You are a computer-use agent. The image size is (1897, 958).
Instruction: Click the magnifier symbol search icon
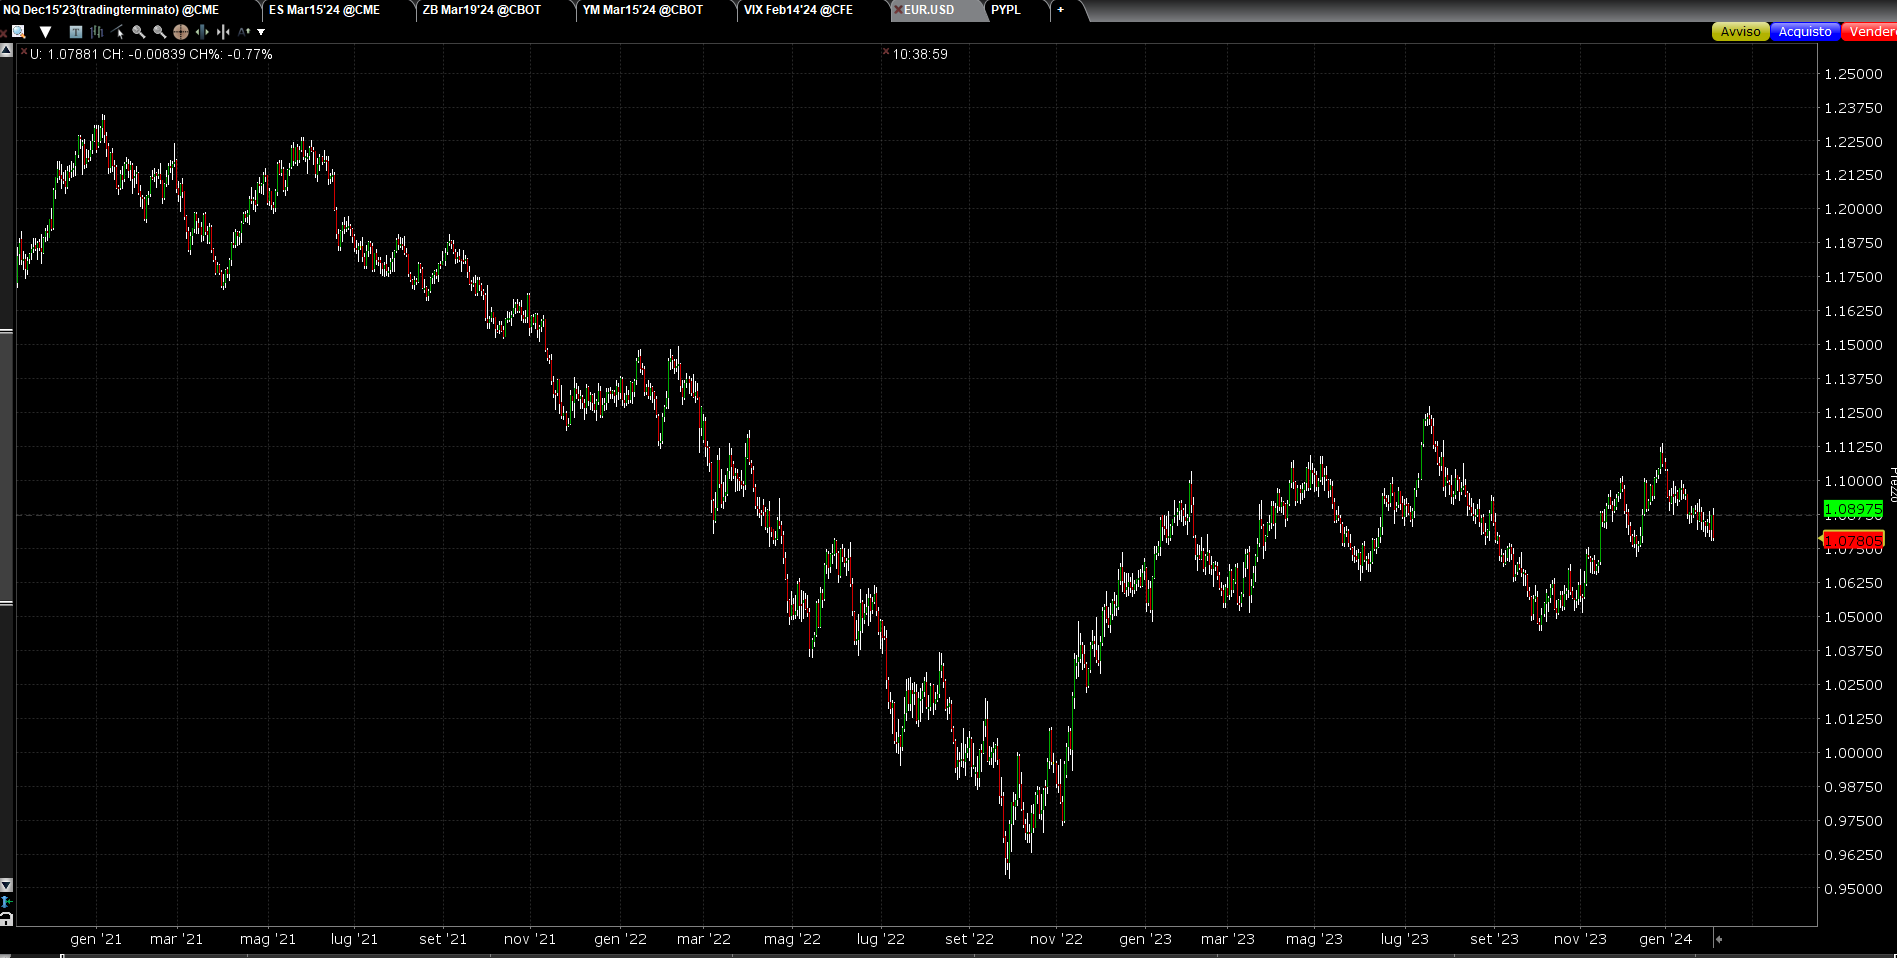tap(18, 32)
